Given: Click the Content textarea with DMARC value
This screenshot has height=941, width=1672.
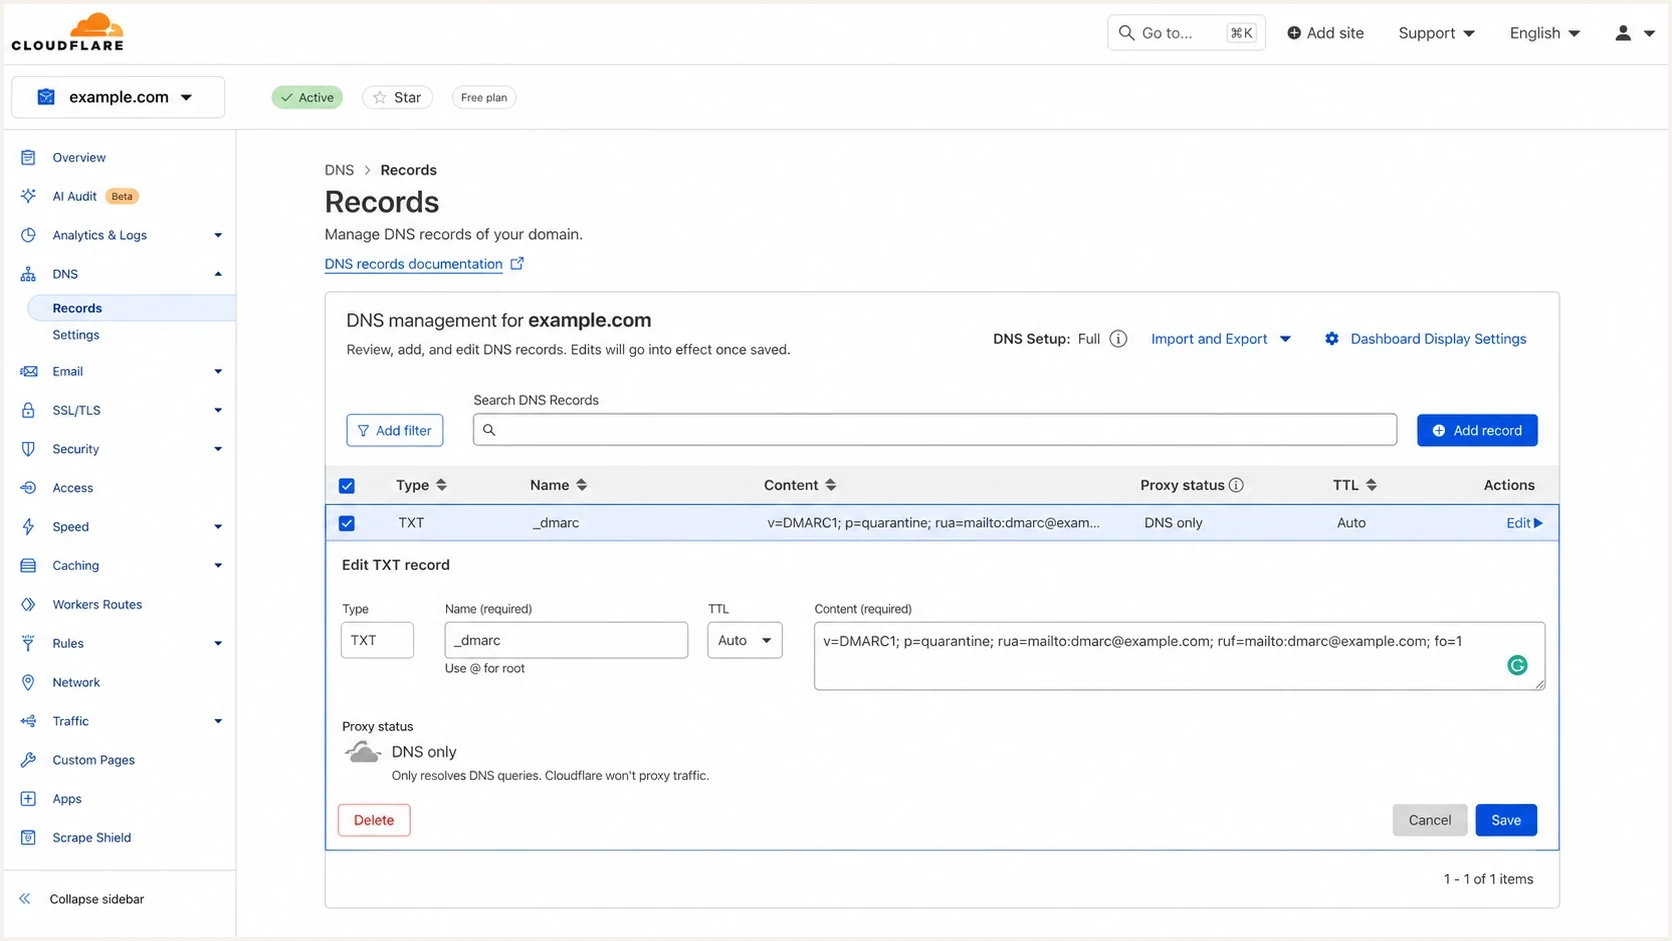Looking at the screenshot, I should [x=1179, y=656].
